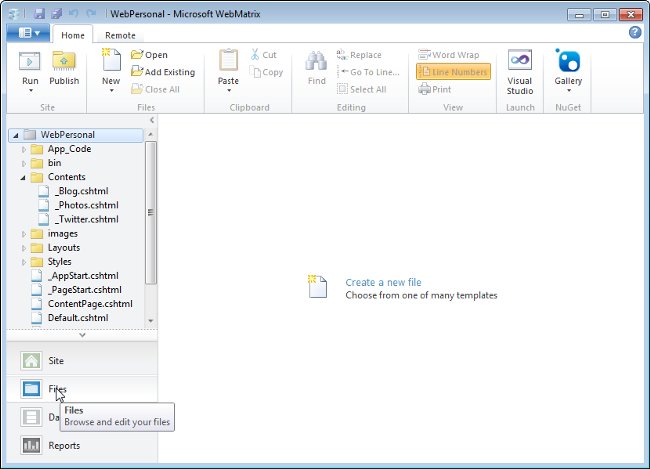Open the Reports workspace
The image size is (650, 469).
(x=82, y=445)
